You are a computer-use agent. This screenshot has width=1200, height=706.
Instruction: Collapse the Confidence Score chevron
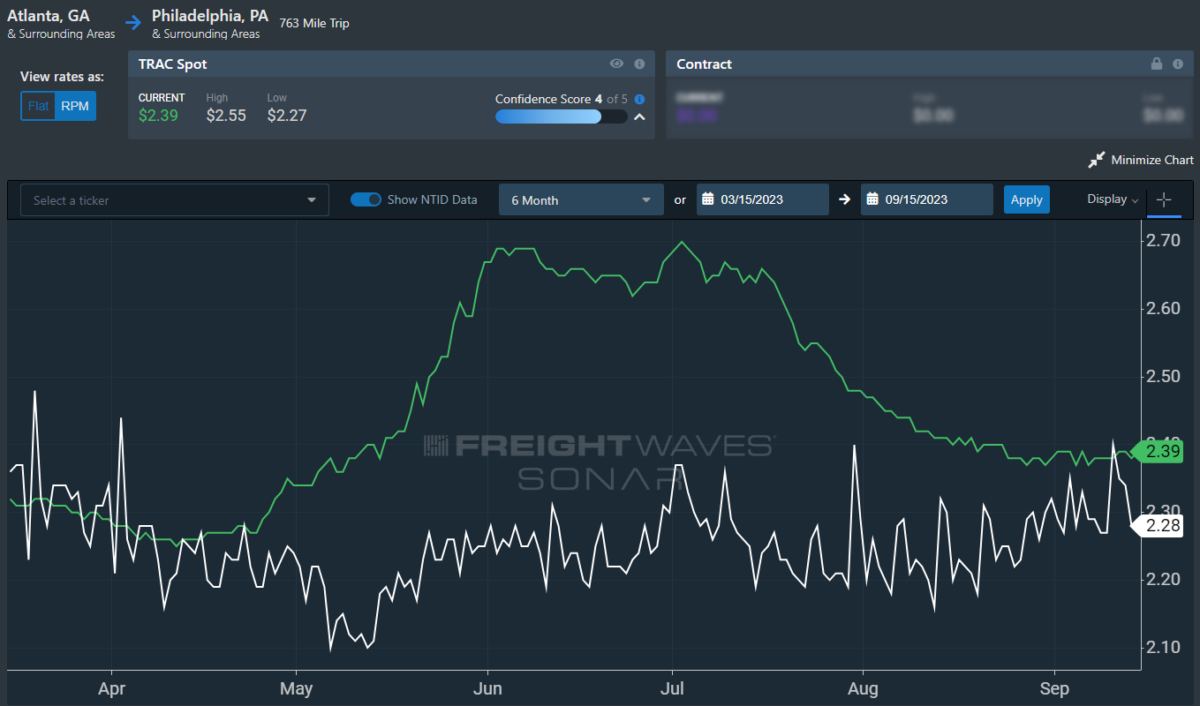(640, 117)
